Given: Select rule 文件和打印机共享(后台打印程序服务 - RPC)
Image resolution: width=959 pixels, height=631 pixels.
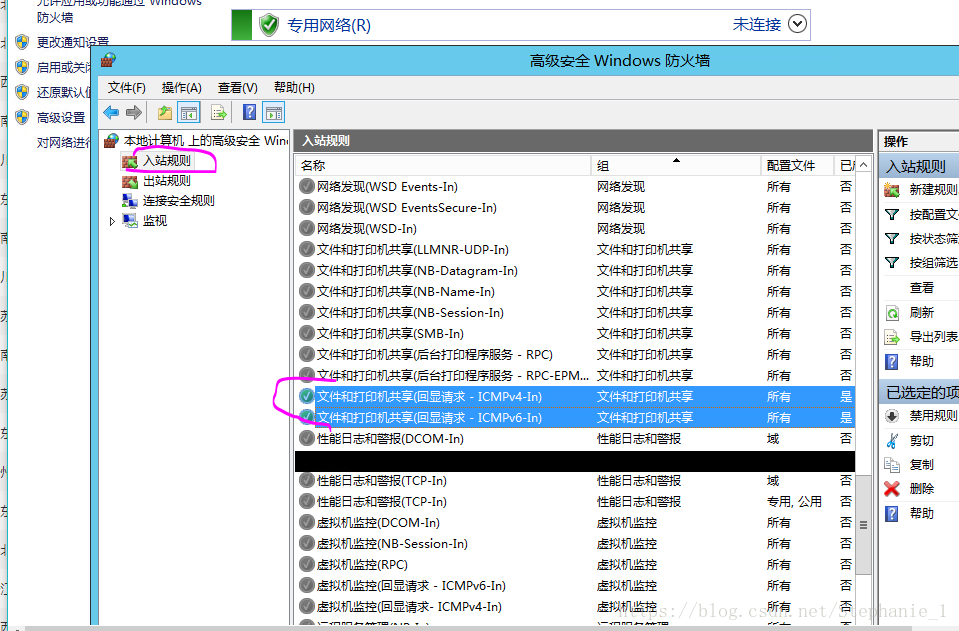Looking at the screenshot, I should (x=575, y=355).
